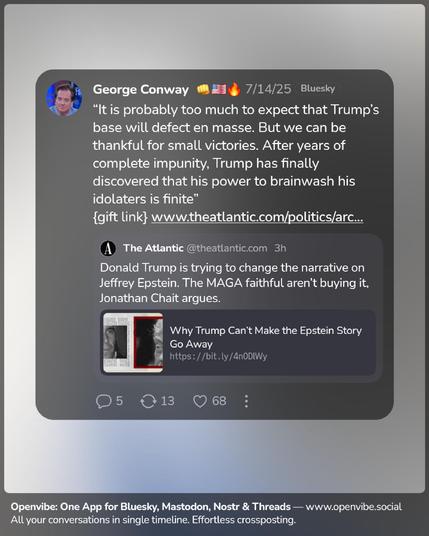Open the three-dot more options menu
The width and height of the screenshot is (429, 536).
tap(246, 401)
